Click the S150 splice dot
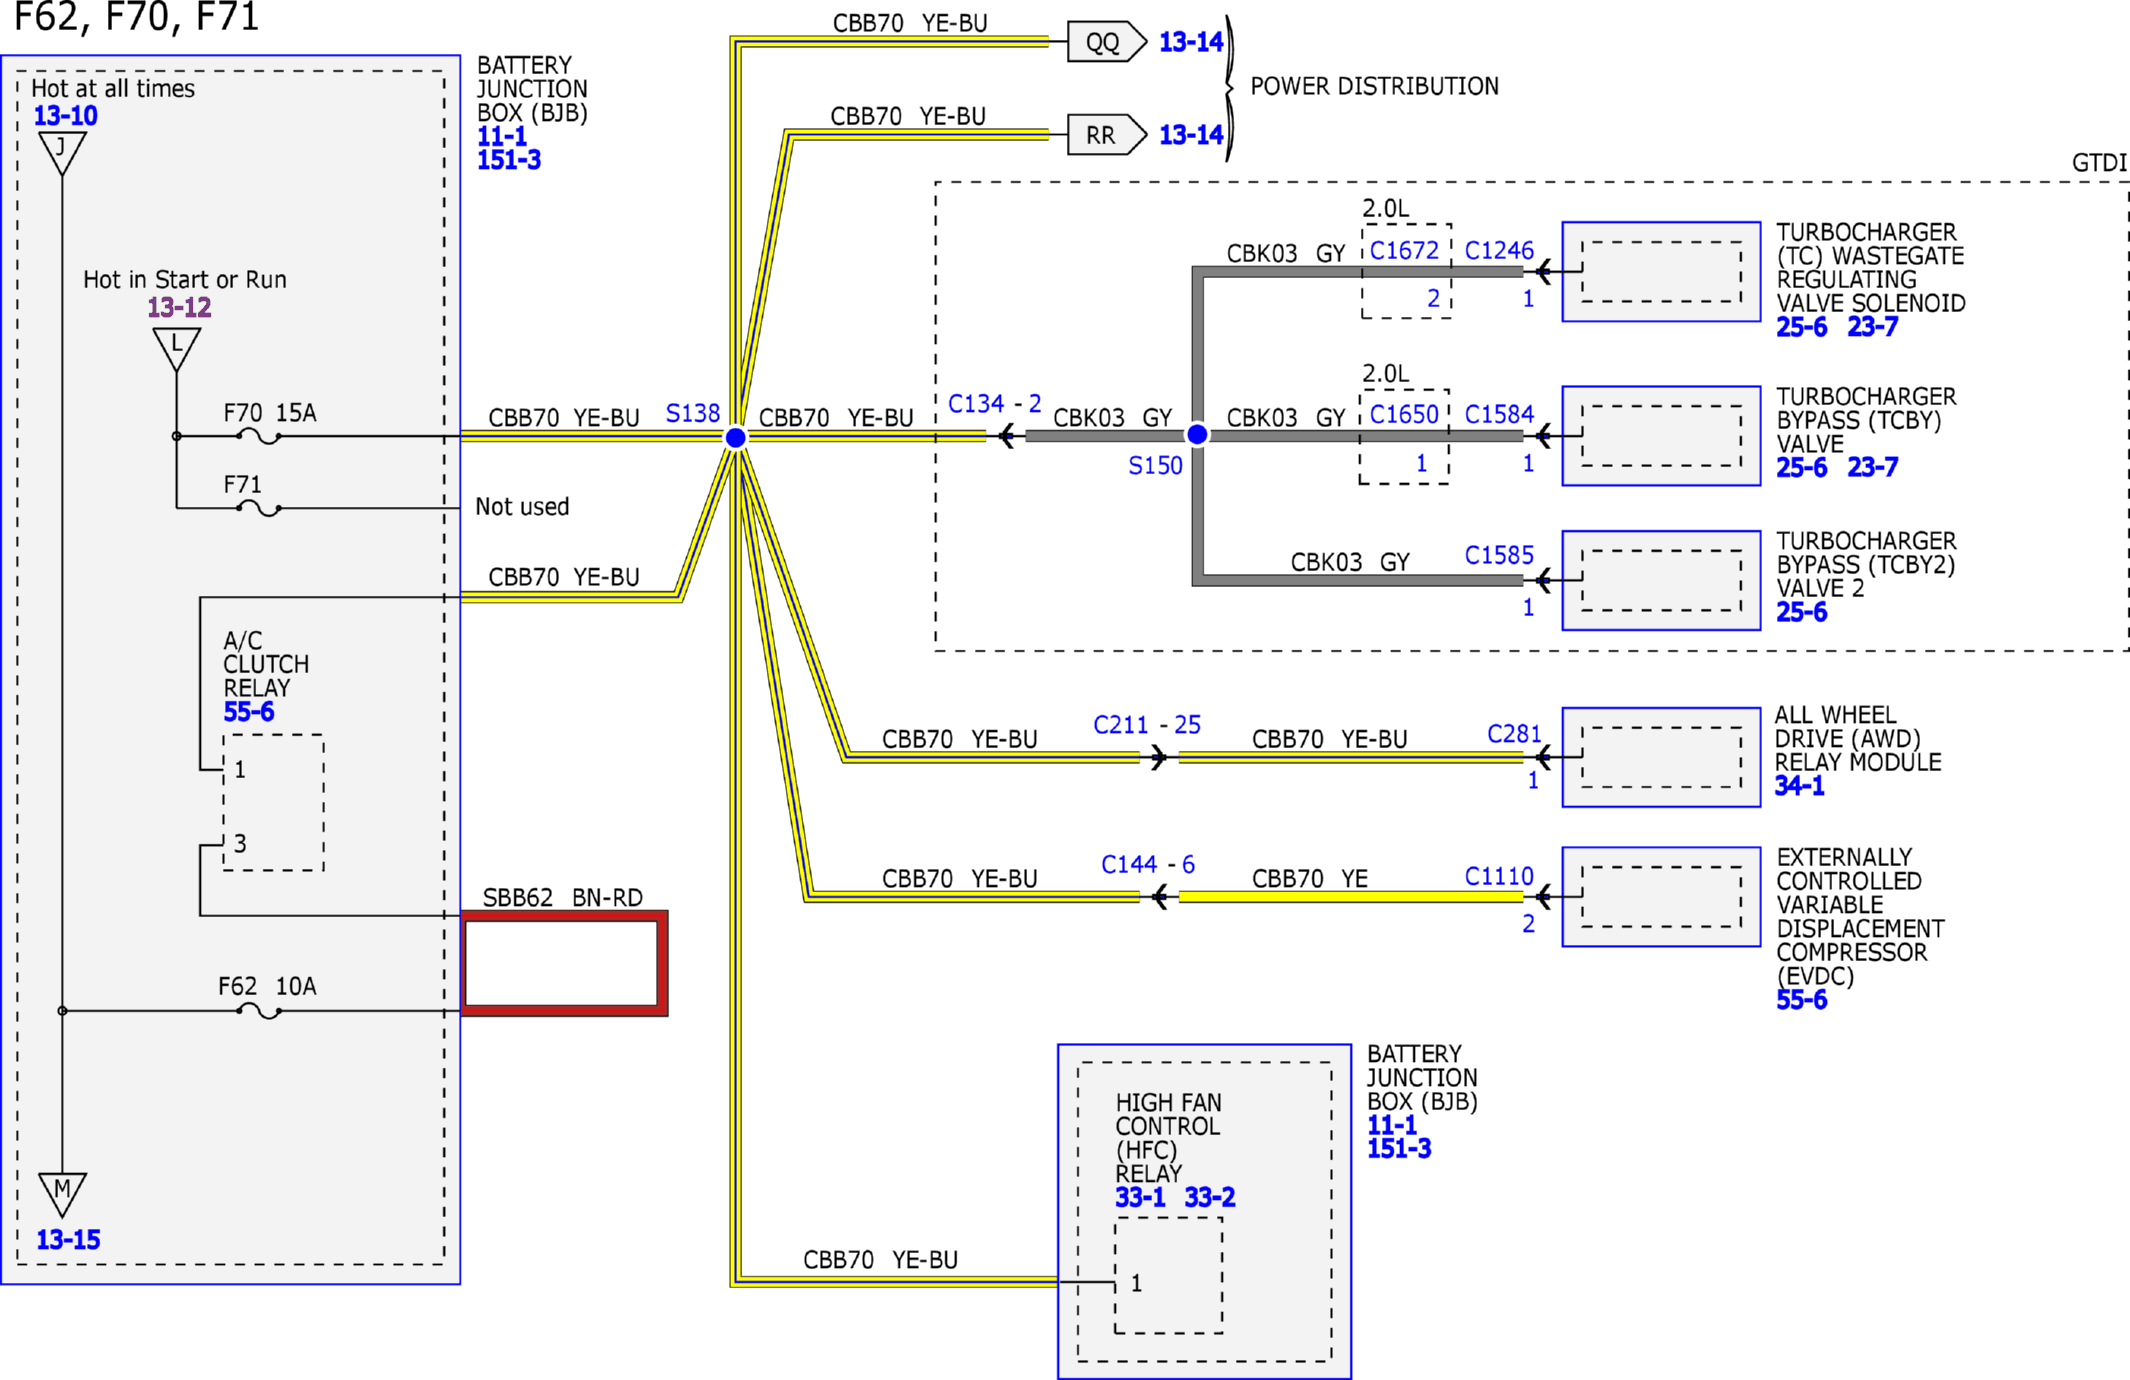Viewport: 2130px width, 1380px height. pyautogui.click(x=1197, y=435)
